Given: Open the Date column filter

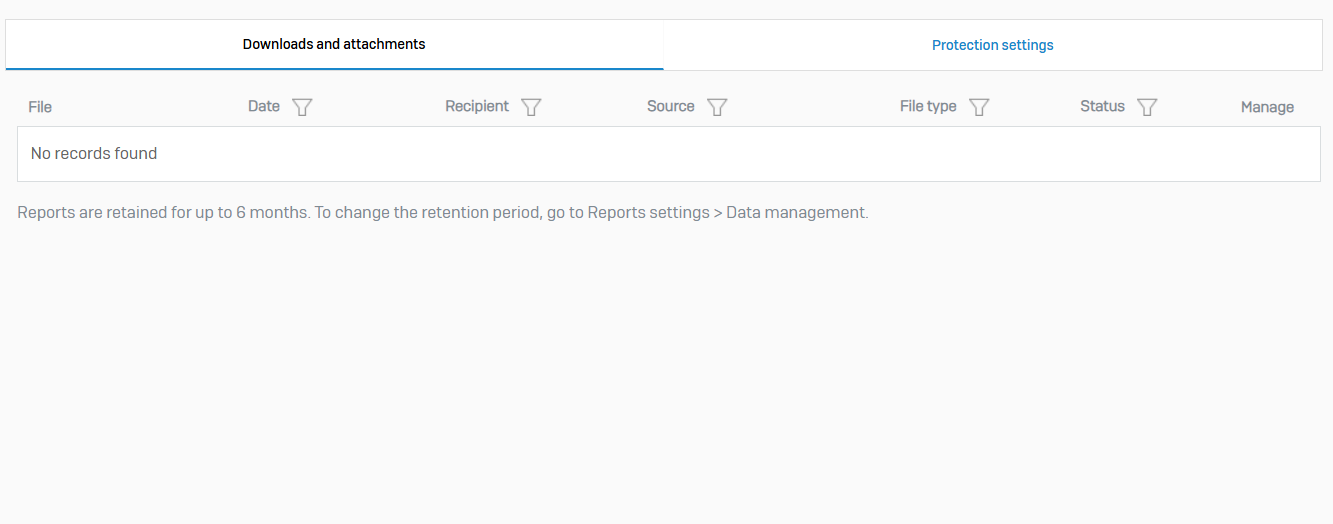Looking at the screenshot, I should [302, 107].
